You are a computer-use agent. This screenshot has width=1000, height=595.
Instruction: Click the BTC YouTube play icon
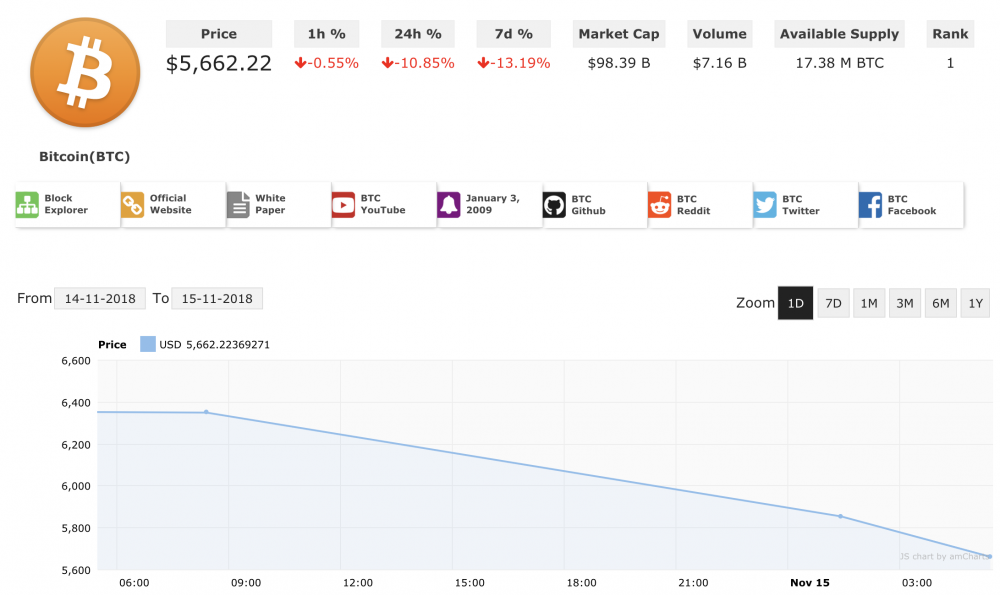(x=344, y=205)
